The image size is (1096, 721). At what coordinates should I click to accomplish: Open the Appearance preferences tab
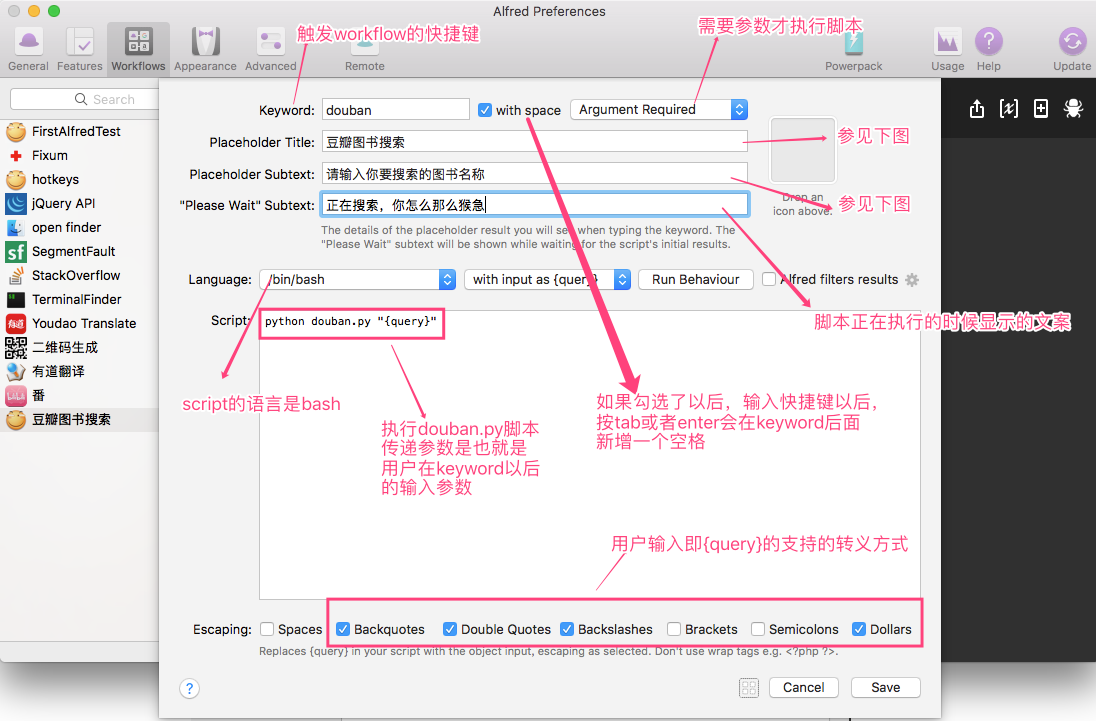206,49
